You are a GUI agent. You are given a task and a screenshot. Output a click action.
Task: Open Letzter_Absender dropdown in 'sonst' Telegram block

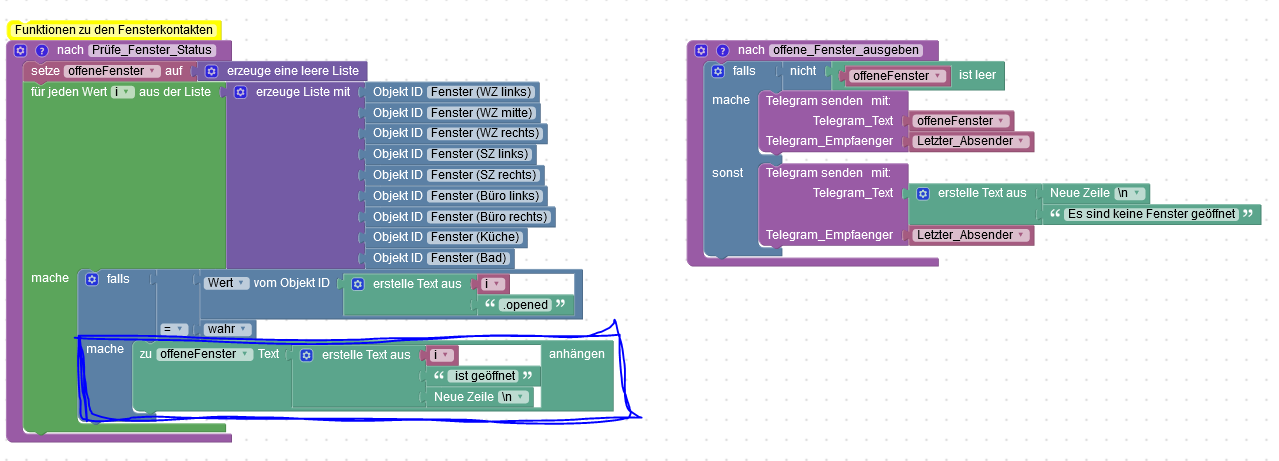[x=971, y=235]
